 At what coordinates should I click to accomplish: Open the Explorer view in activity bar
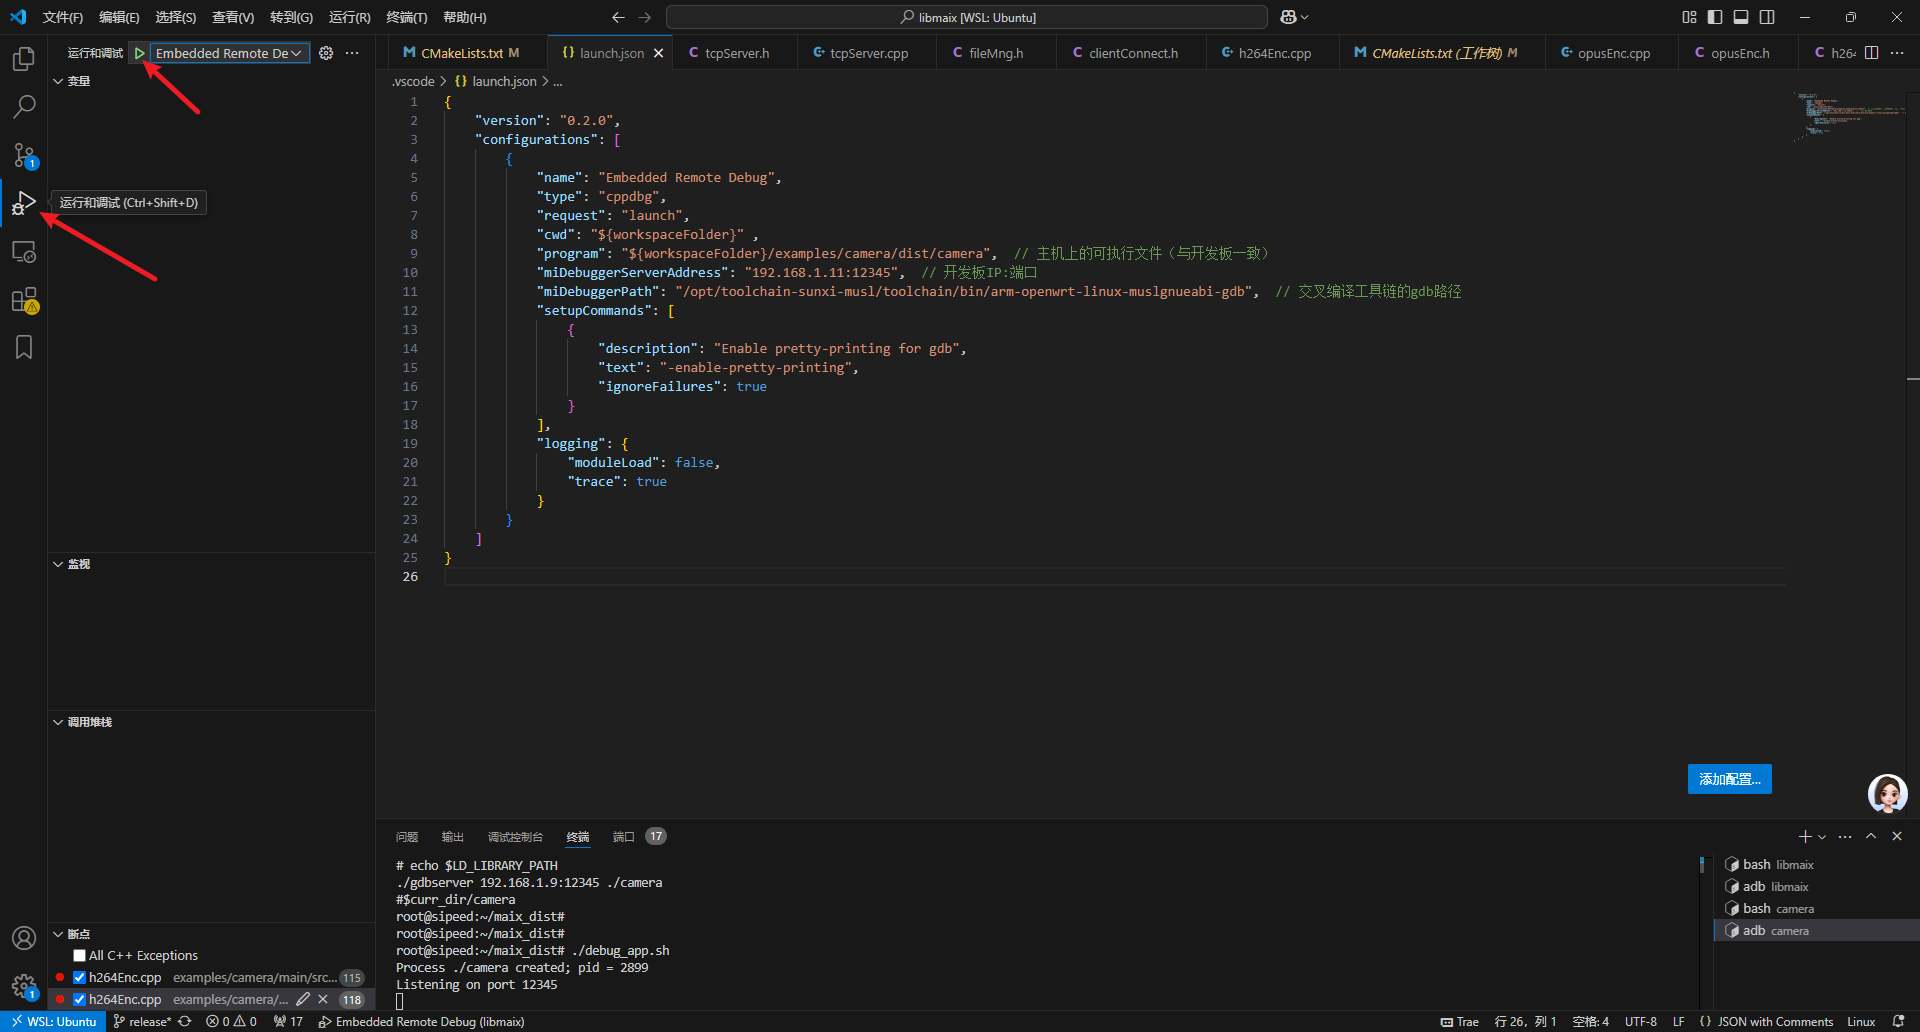[24, 59]
